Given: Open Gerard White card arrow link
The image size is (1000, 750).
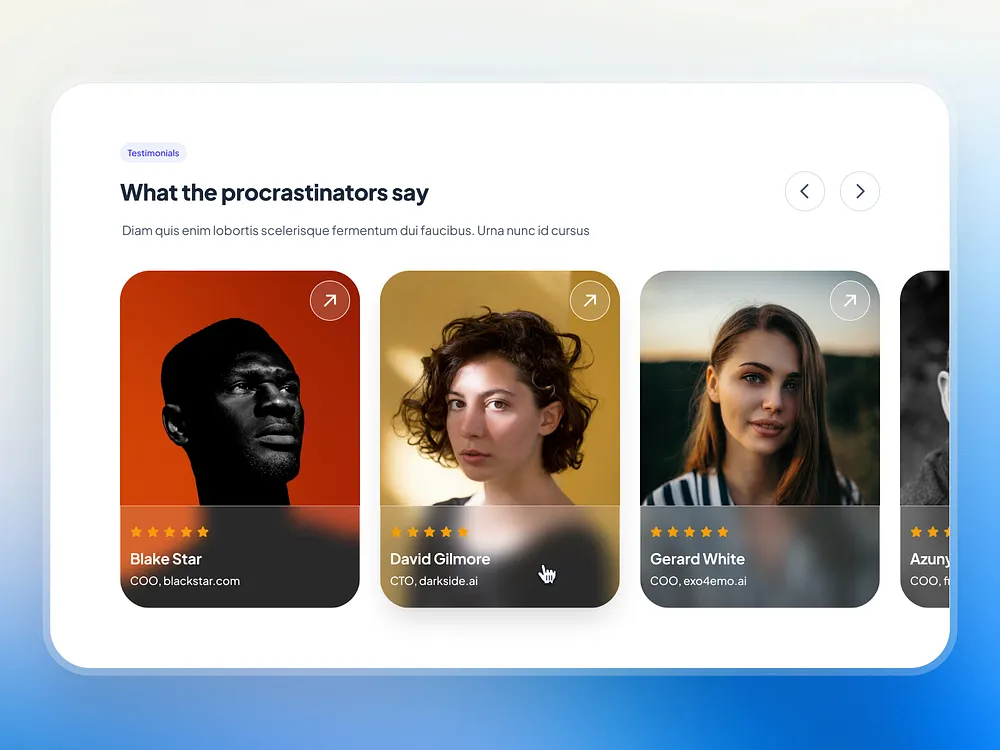Looking at the screenshot, I should point(850,300).
